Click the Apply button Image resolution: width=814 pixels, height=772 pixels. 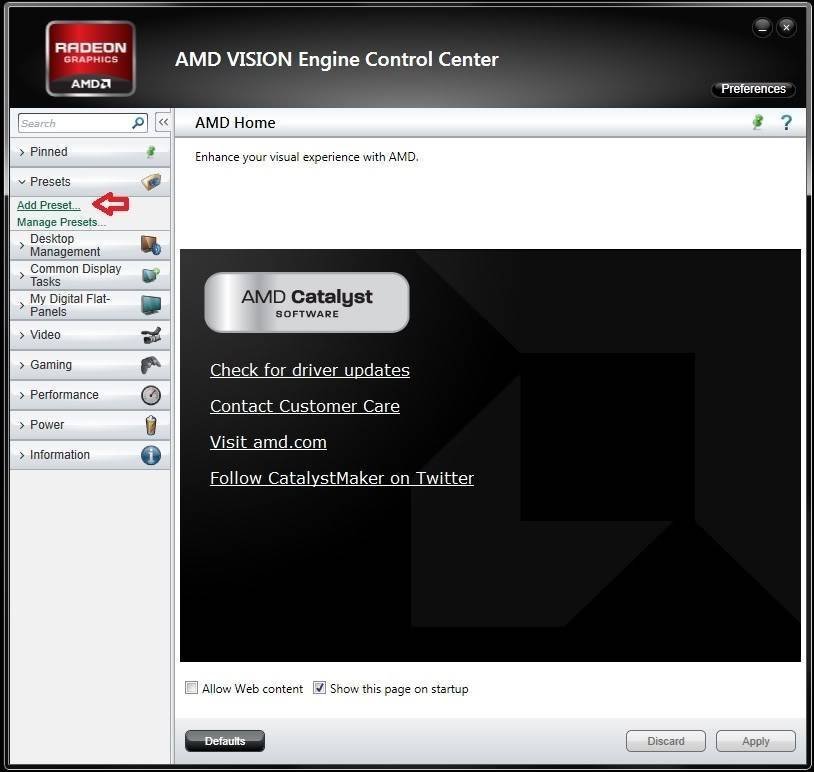(755, 741)
